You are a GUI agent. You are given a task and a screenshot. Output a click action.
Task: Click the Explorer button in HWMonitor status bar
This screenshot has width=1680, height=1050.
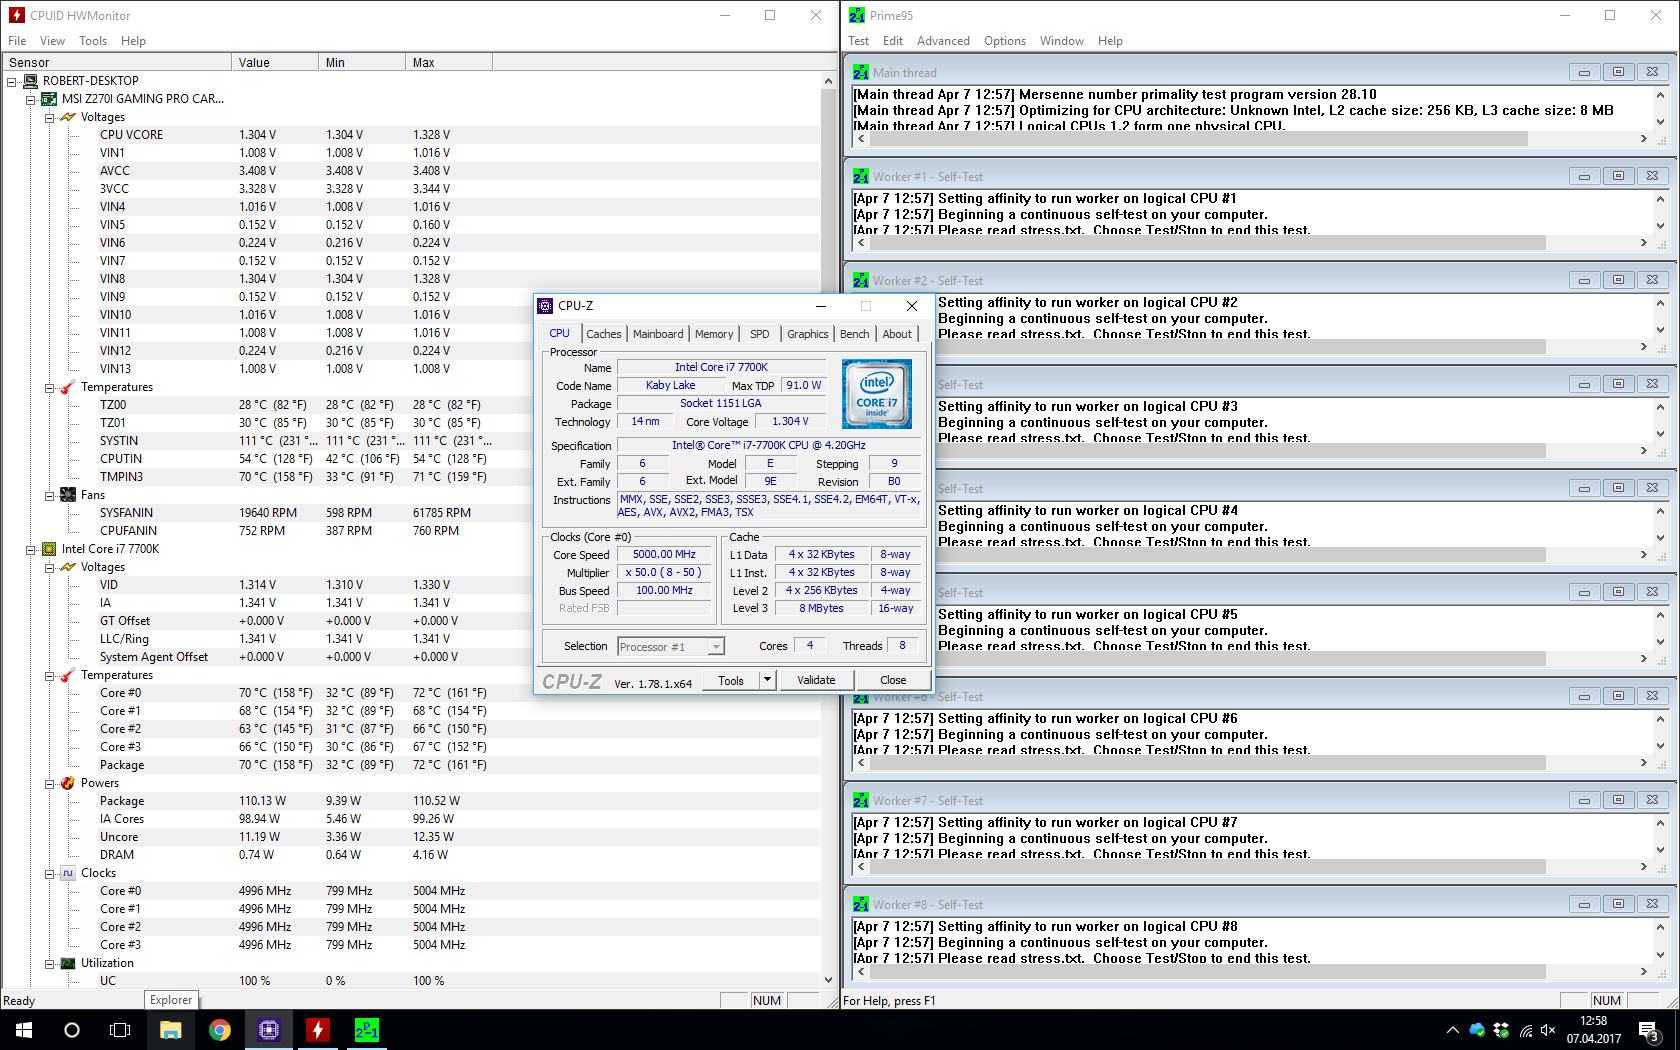(171, 1000)
